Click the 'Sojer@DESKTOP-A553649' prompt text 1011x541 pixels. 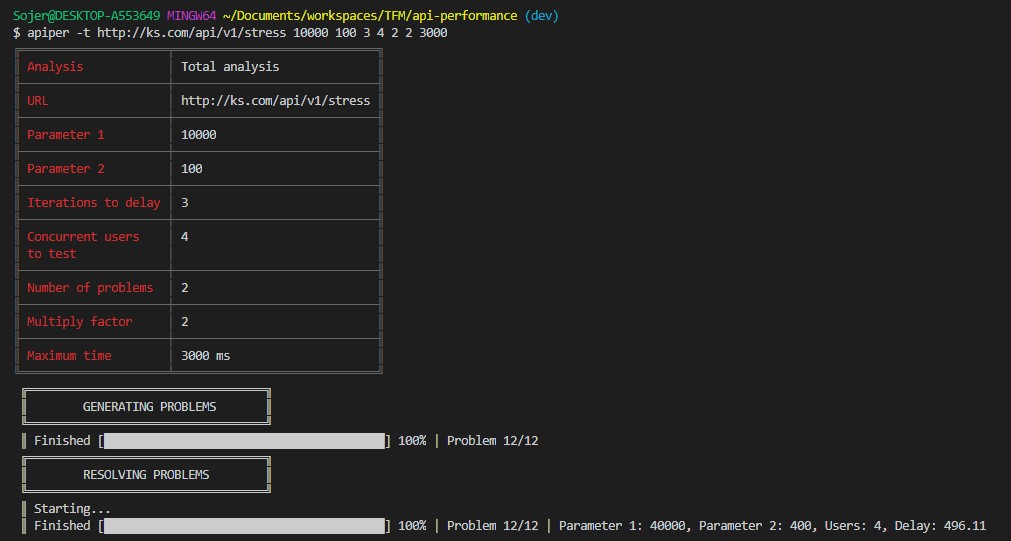[86, 15]
